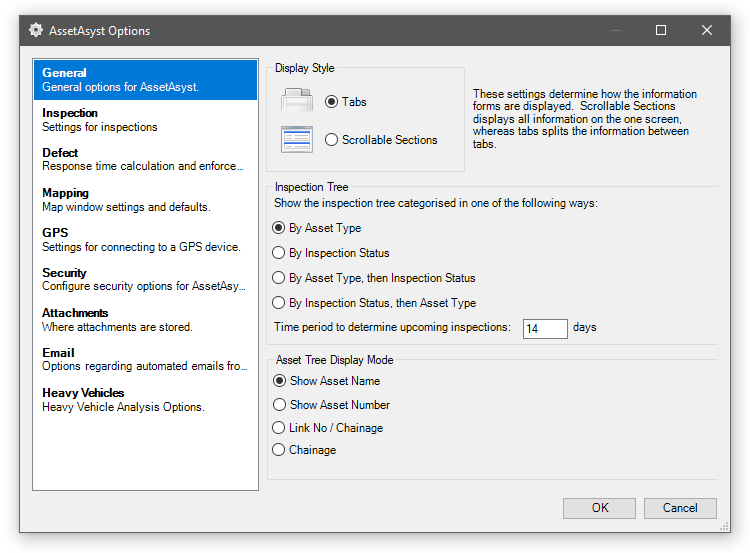Click the Tabs display style icon

tap(296, 101)
